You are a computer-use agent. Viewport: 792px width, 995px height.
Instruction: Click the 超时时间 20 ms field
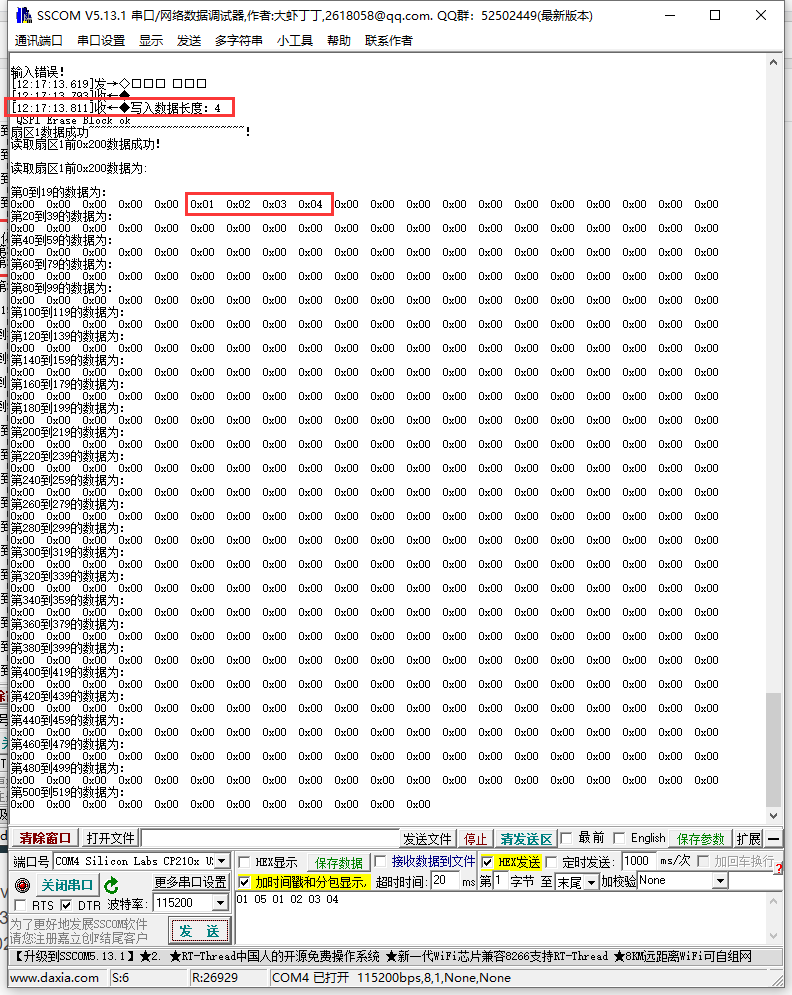(x=446, y=881)
